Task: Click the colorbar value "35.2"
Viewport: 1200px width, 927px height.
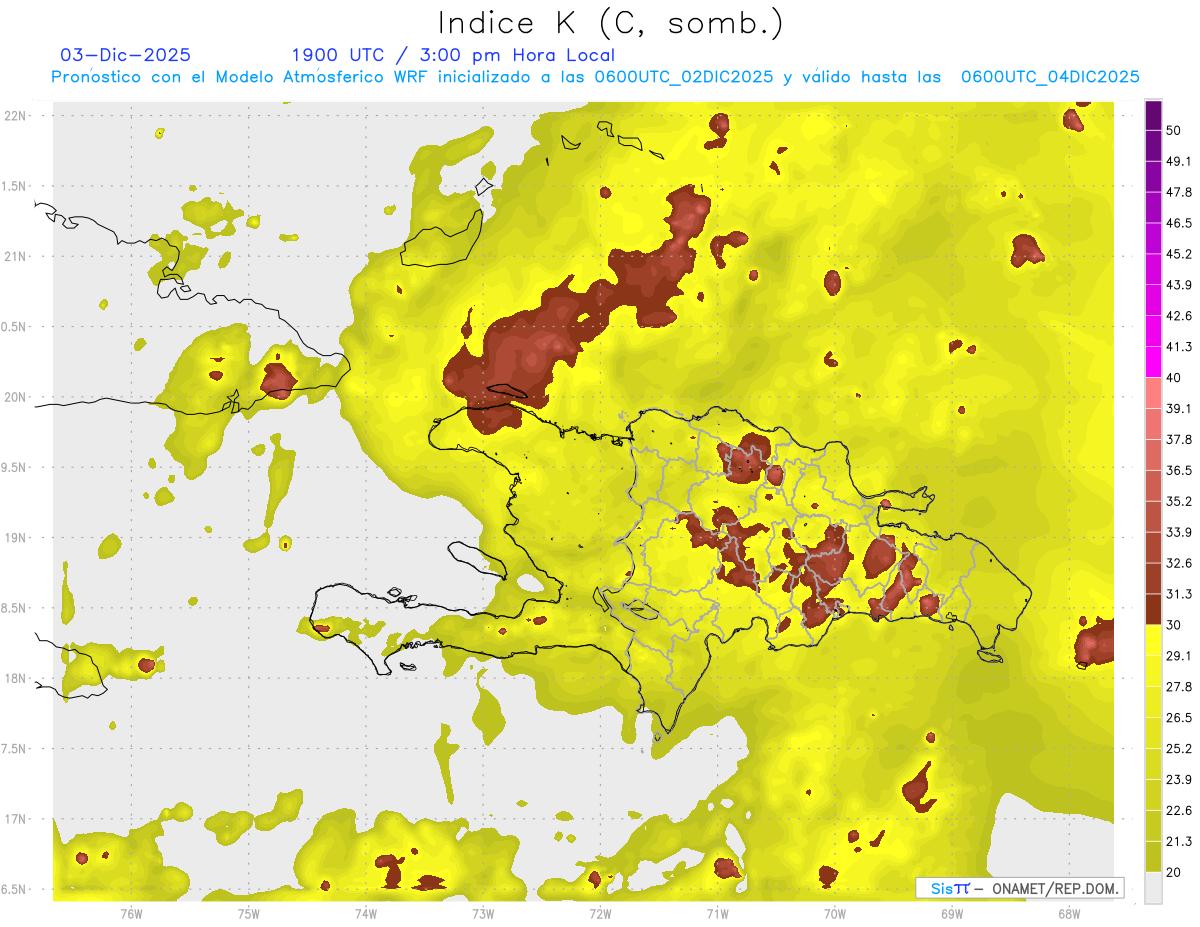Action: (1179, 501)
